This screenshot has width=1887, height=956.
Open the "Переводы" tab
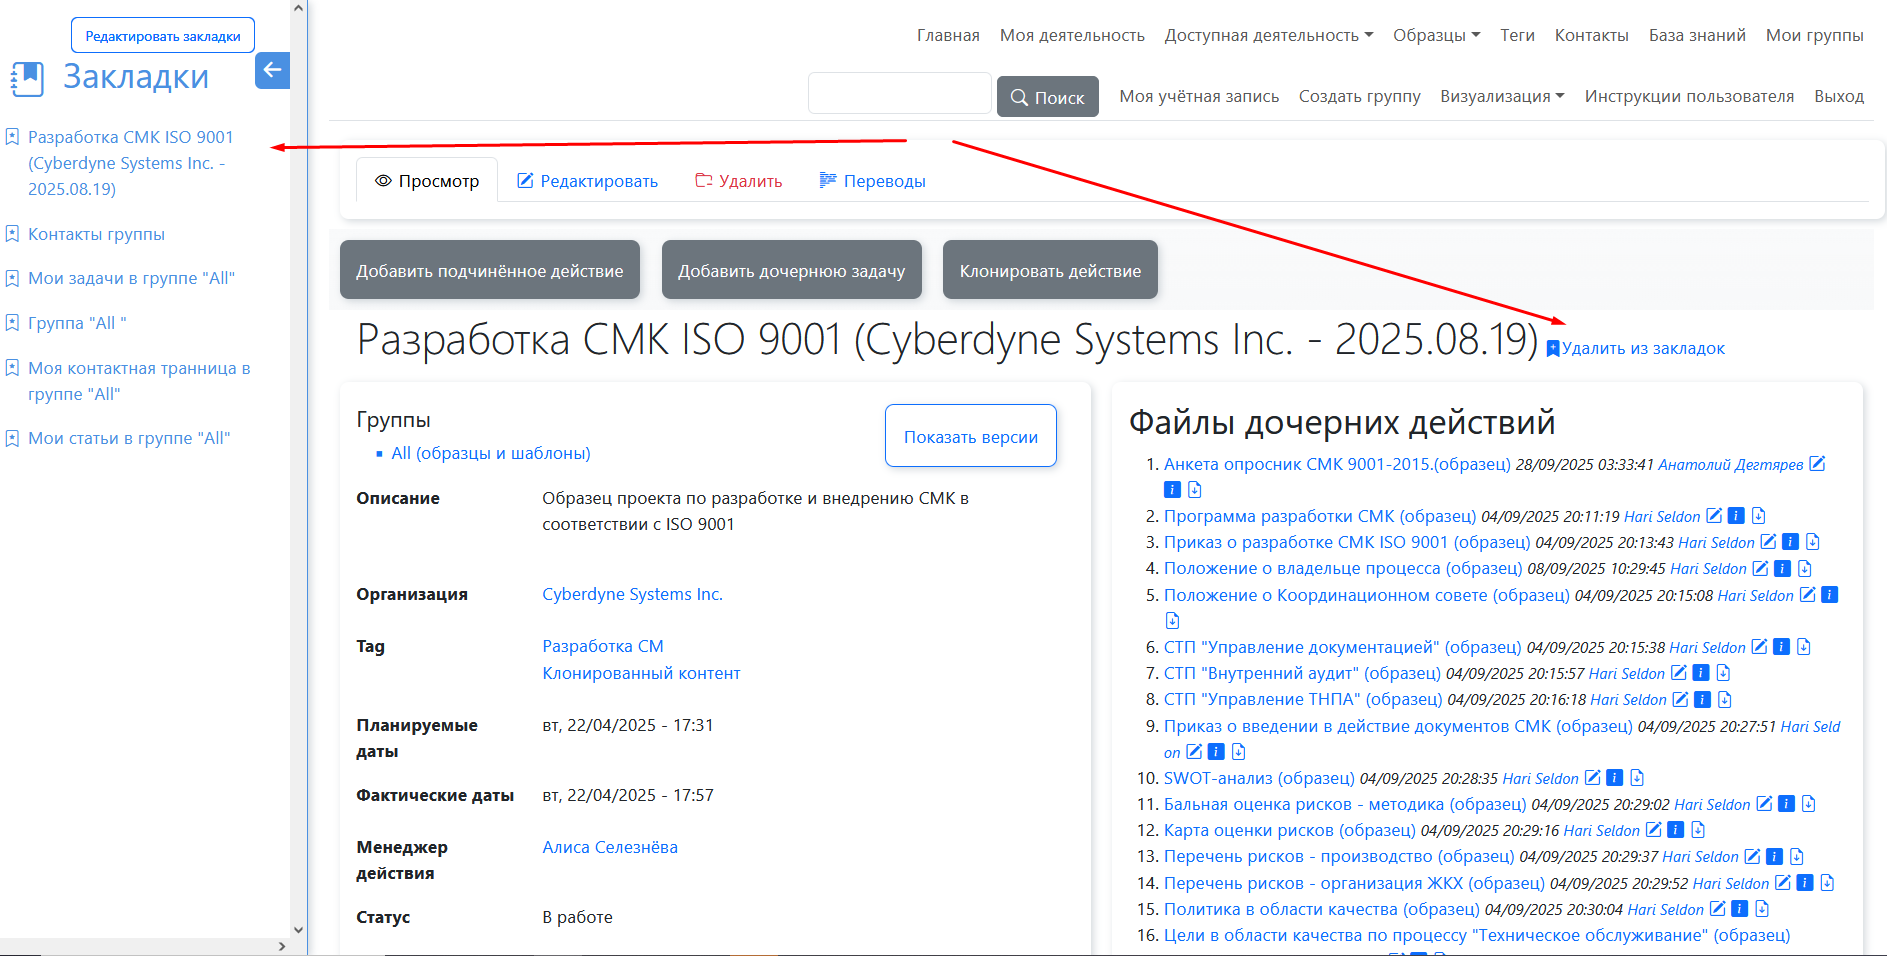point(872,181)
